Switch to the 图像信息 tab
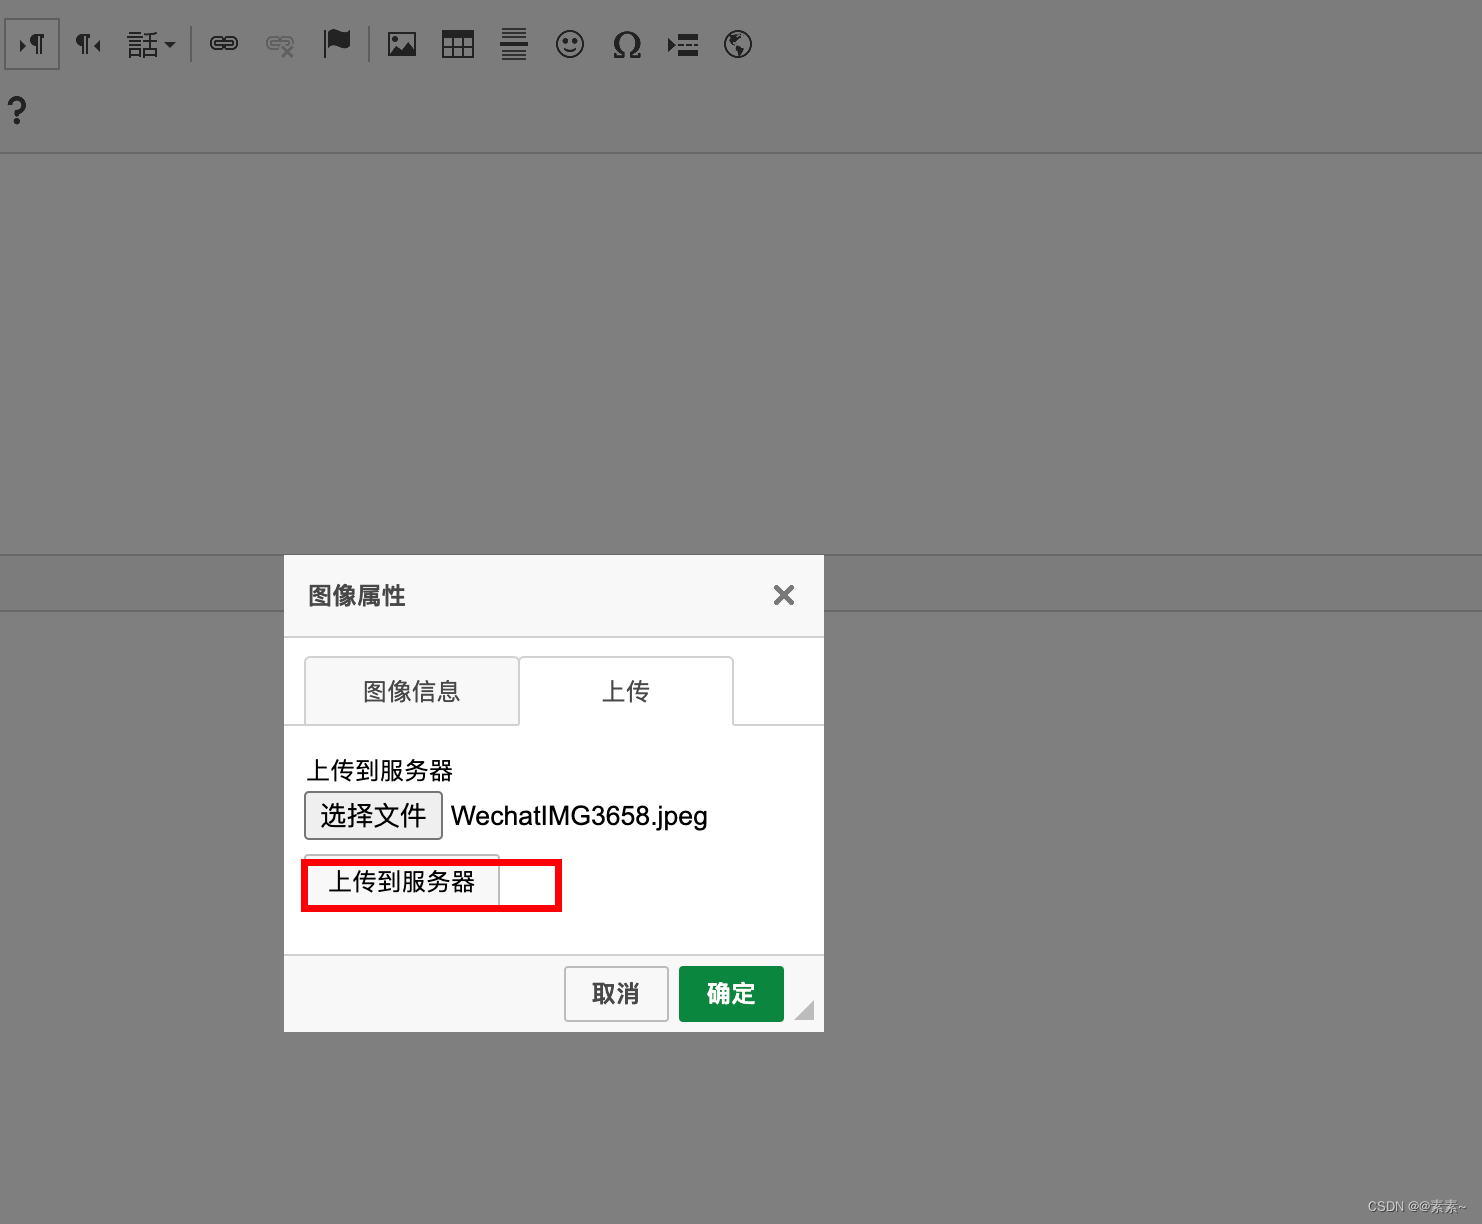Viewport: 1482px width, 1224px height. point(411,691)
